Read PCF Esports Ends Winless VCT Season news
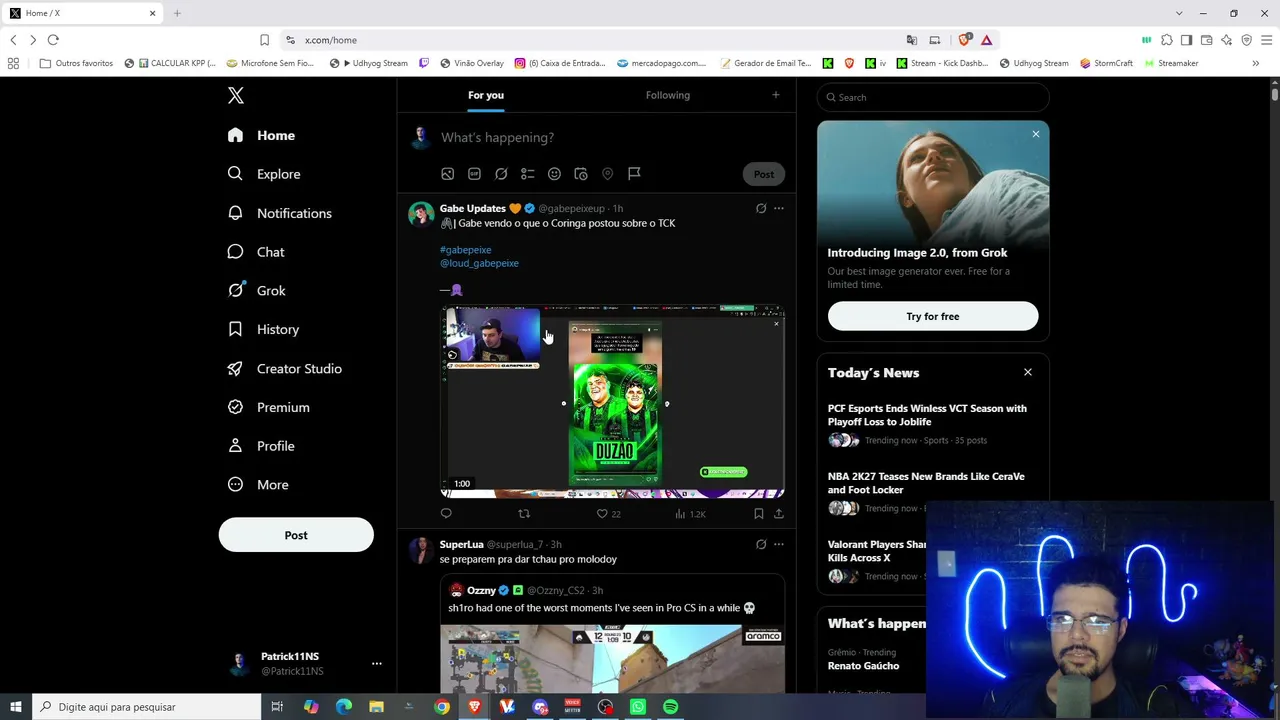Viewport: 1280px width, 720px height. [x=927, y=415]
